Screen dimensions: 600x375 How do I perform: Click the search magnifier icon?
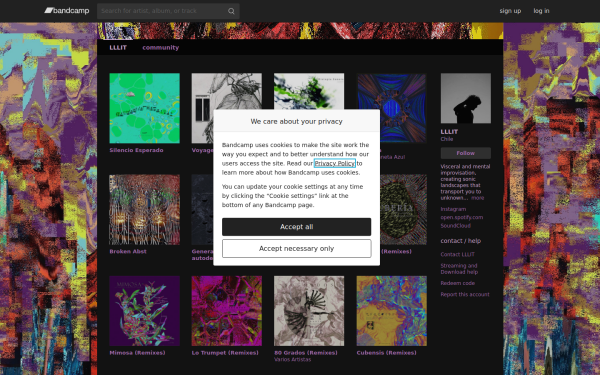pos(231,11)
